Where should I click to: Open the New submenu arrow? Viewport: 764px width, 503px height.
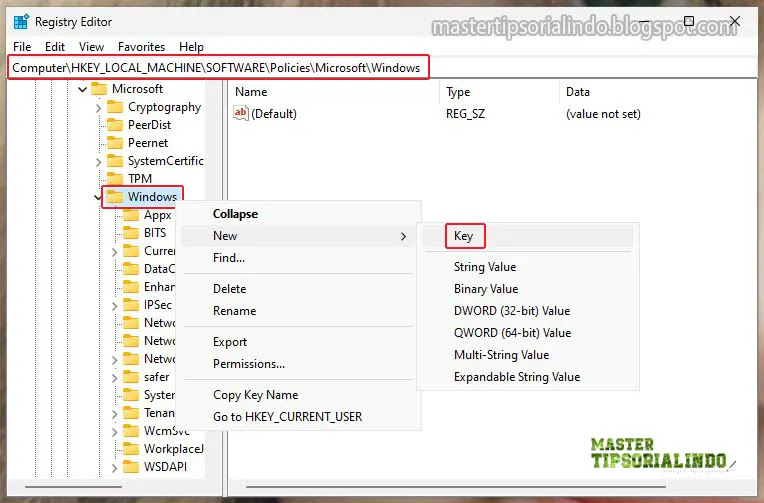pyautogui.click(x=403, y=236)
